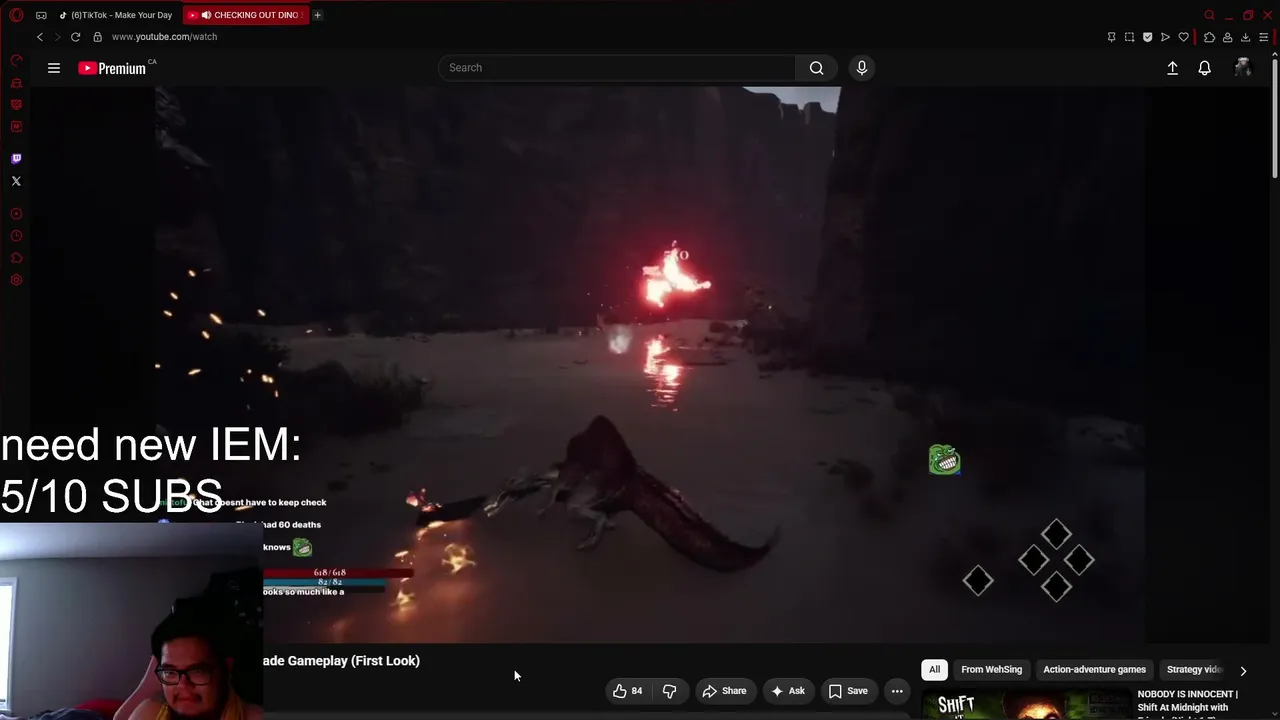Search with voice microphone icon
The height and width of the screenshot is (720, 1280).
(862, 68)
